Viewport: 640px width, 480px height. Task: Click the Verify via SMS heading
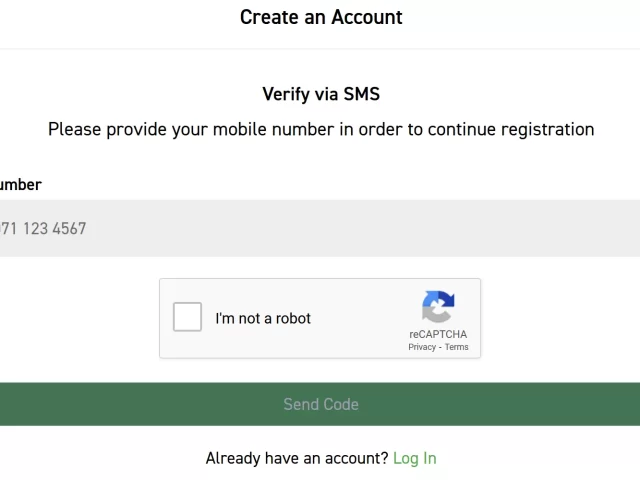point(321,94)
